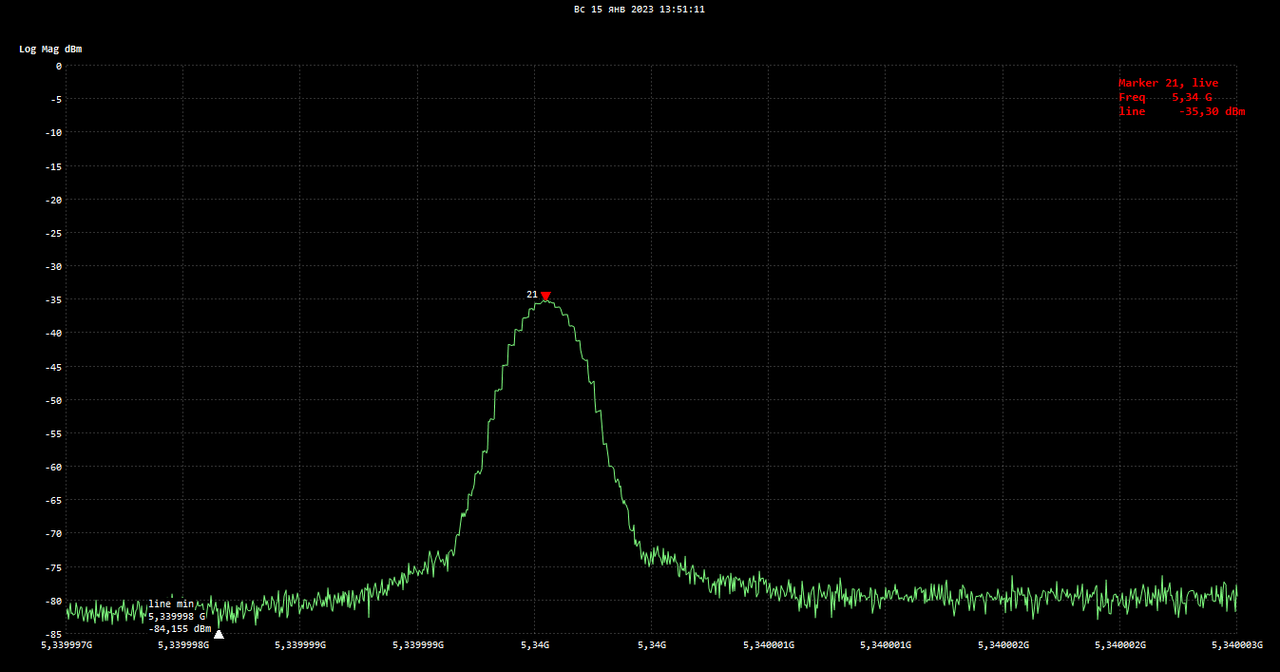Image resolution: width=1280 pixels, height=672 pixels.
Task: Click the "-40" y-axis label
Action: pyautogui.click(x=53, y=333)
